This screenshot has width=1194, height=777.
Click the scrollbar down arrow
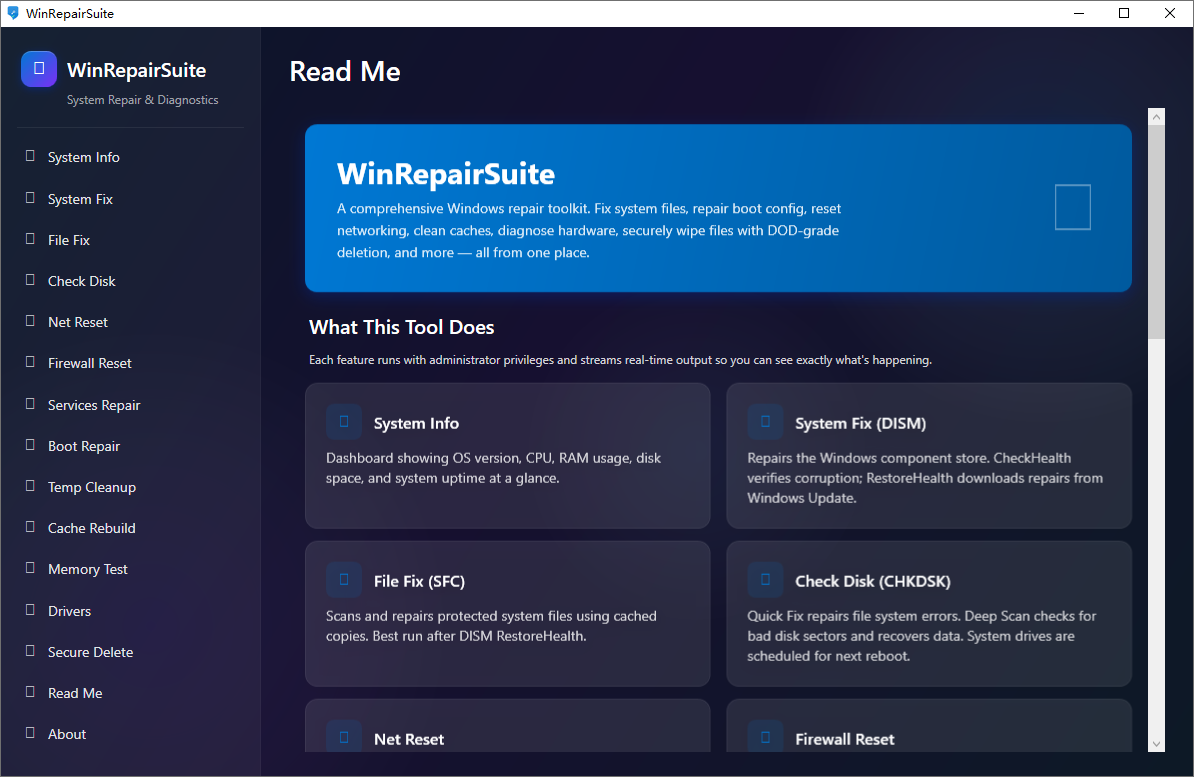pyautogui.click(x=1157, y=744)
